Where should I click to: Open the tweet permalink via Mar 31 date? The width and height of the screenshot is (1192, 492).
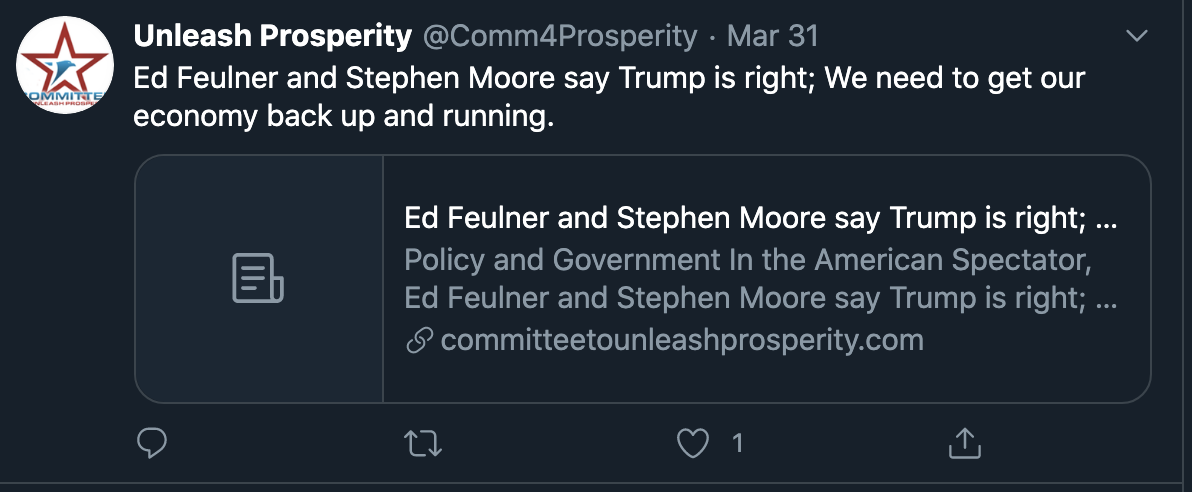[x=772, y=36]
